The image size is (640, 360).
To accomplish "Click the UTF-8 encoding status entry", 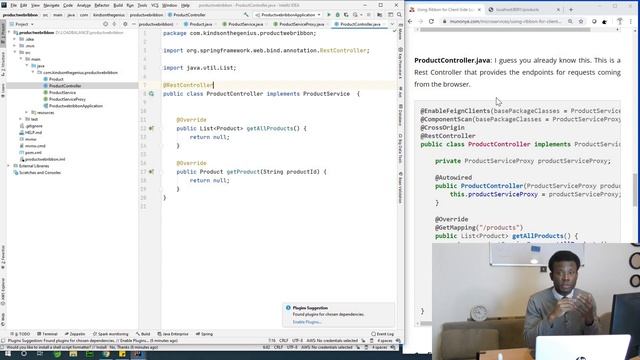I will pos(297,340).
